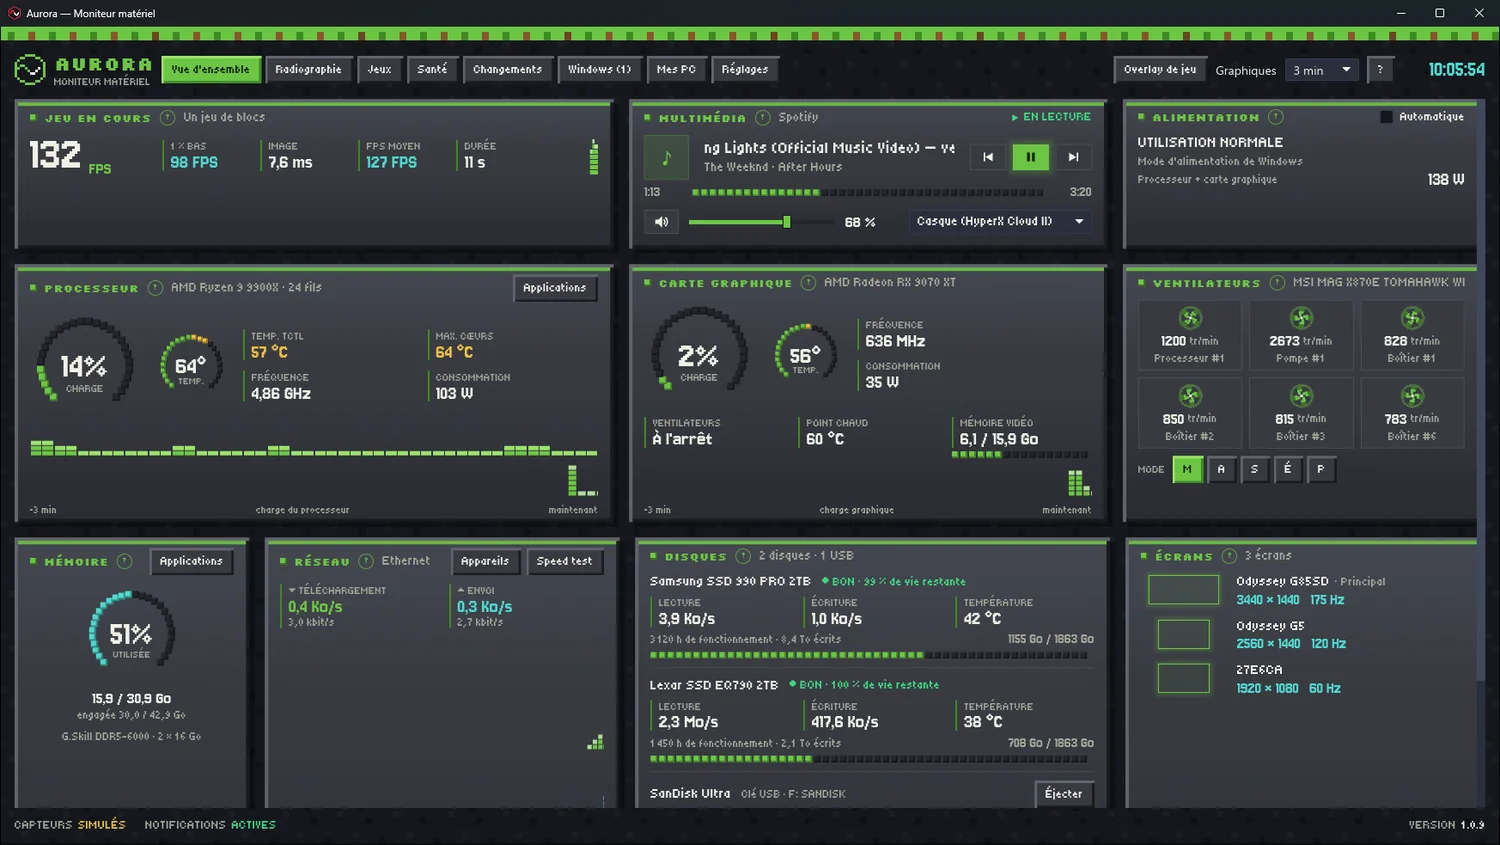
Task: Select the 27E6QA monitor thumbnail
Action: pyautogui.click(x=1184, y=679)
